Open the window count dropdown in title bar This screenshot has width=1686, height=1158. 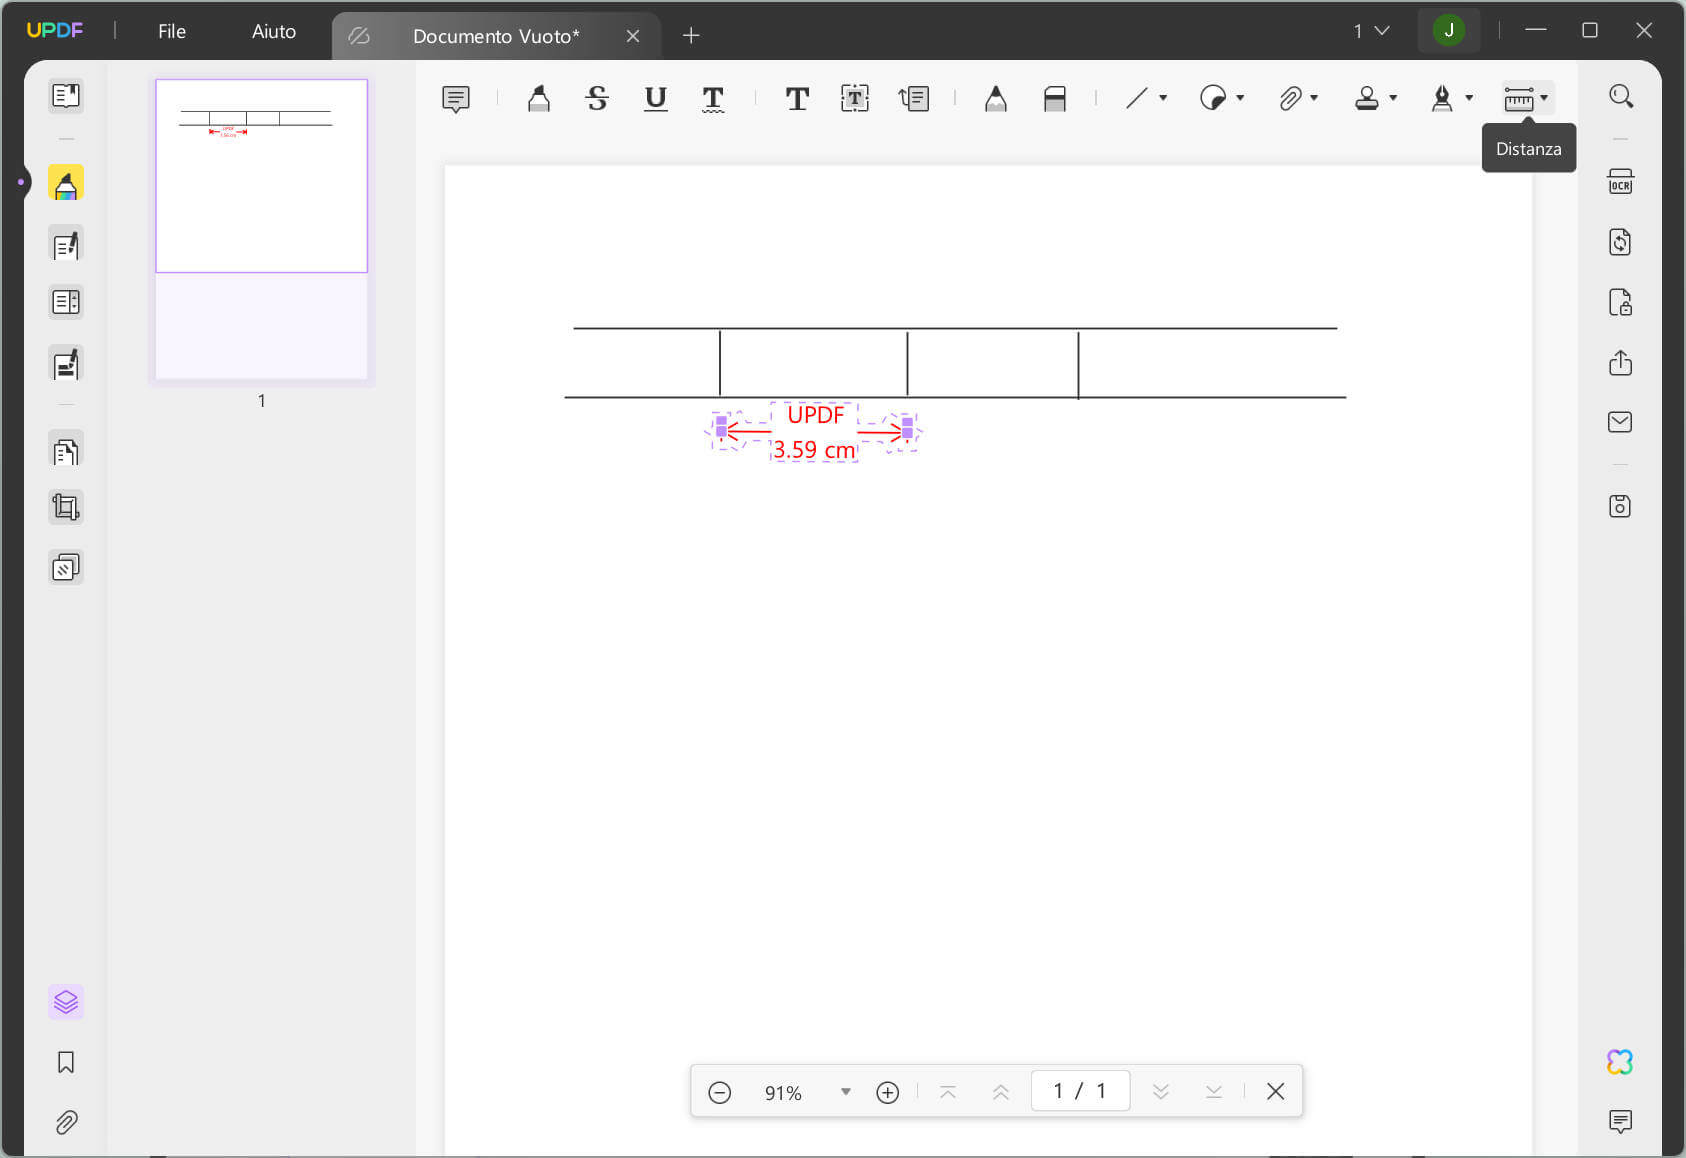click(1371, 31)
